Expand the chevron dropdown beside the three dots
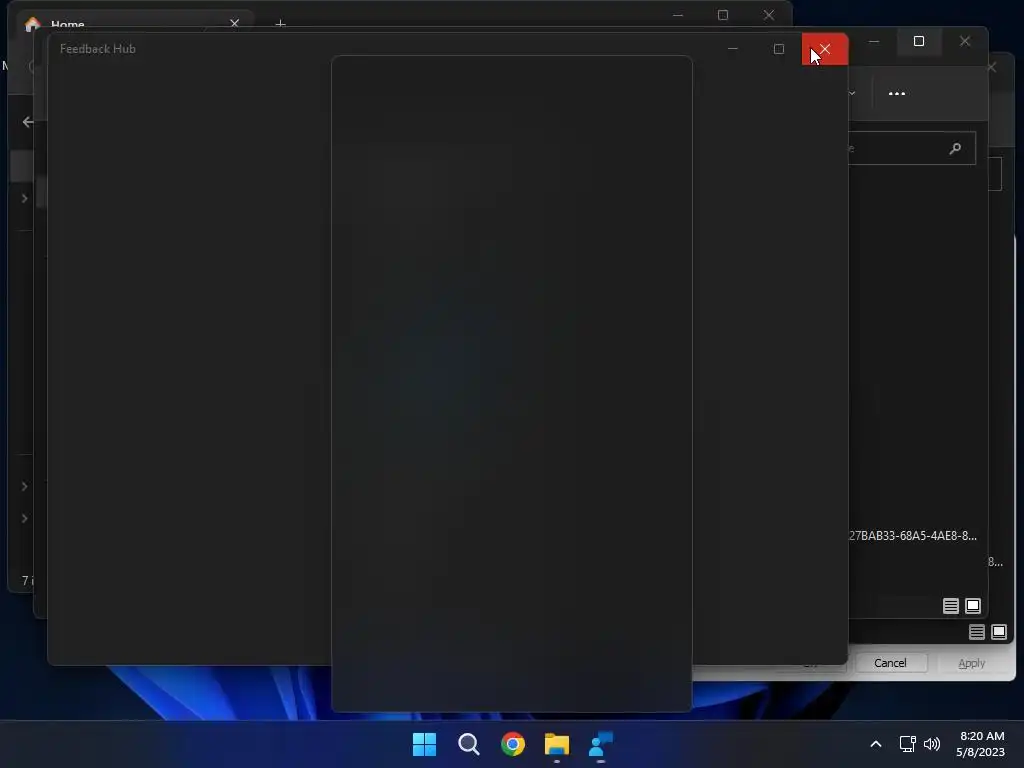 852,93
